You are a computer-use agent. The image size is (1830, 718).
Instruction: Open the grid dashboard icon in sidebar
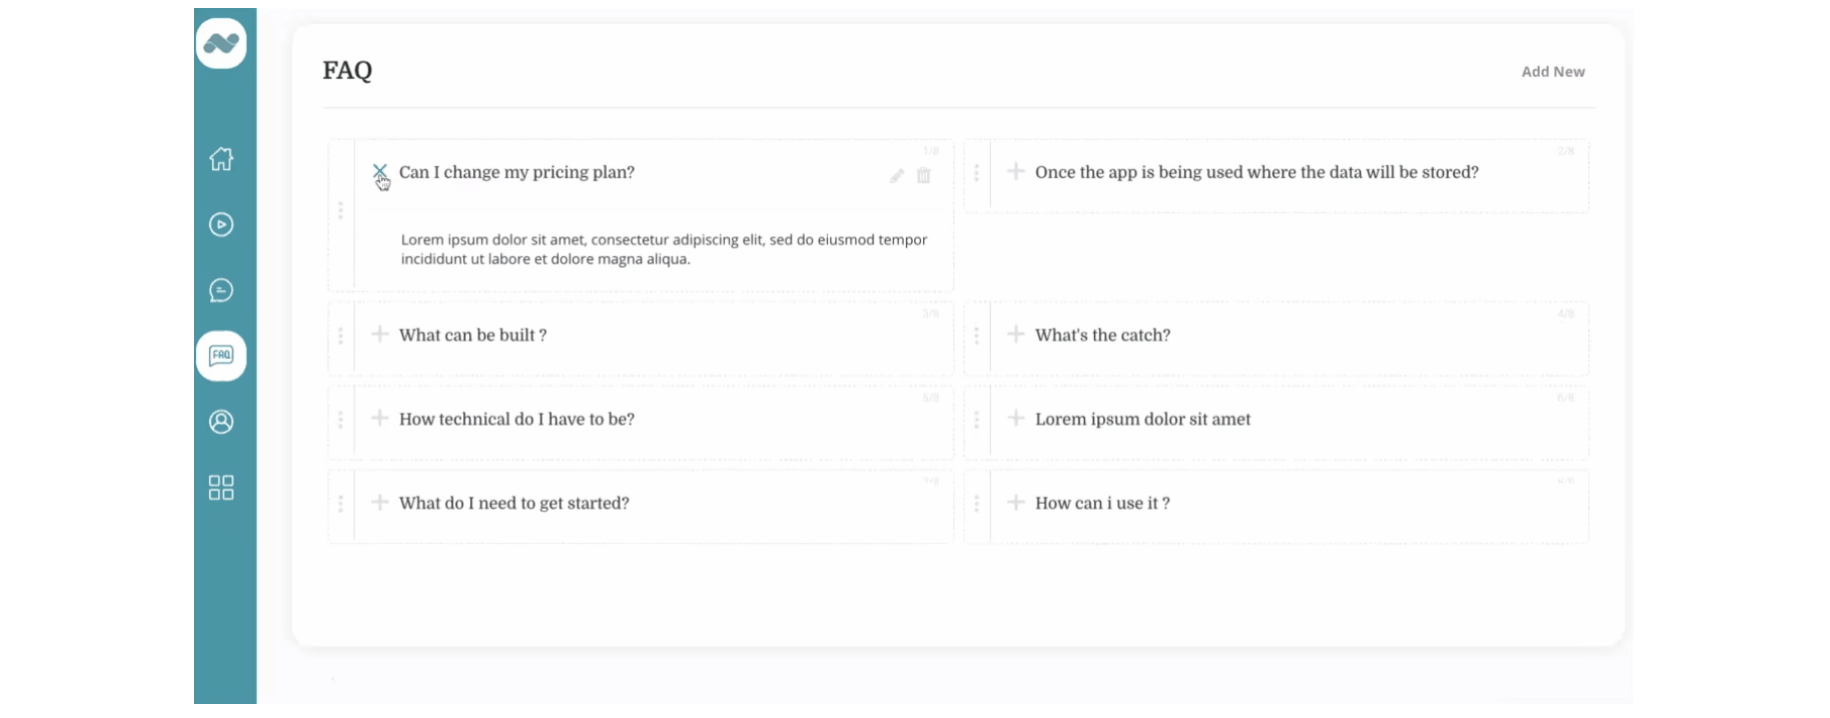pyautogui.click(x=221, y=488)
